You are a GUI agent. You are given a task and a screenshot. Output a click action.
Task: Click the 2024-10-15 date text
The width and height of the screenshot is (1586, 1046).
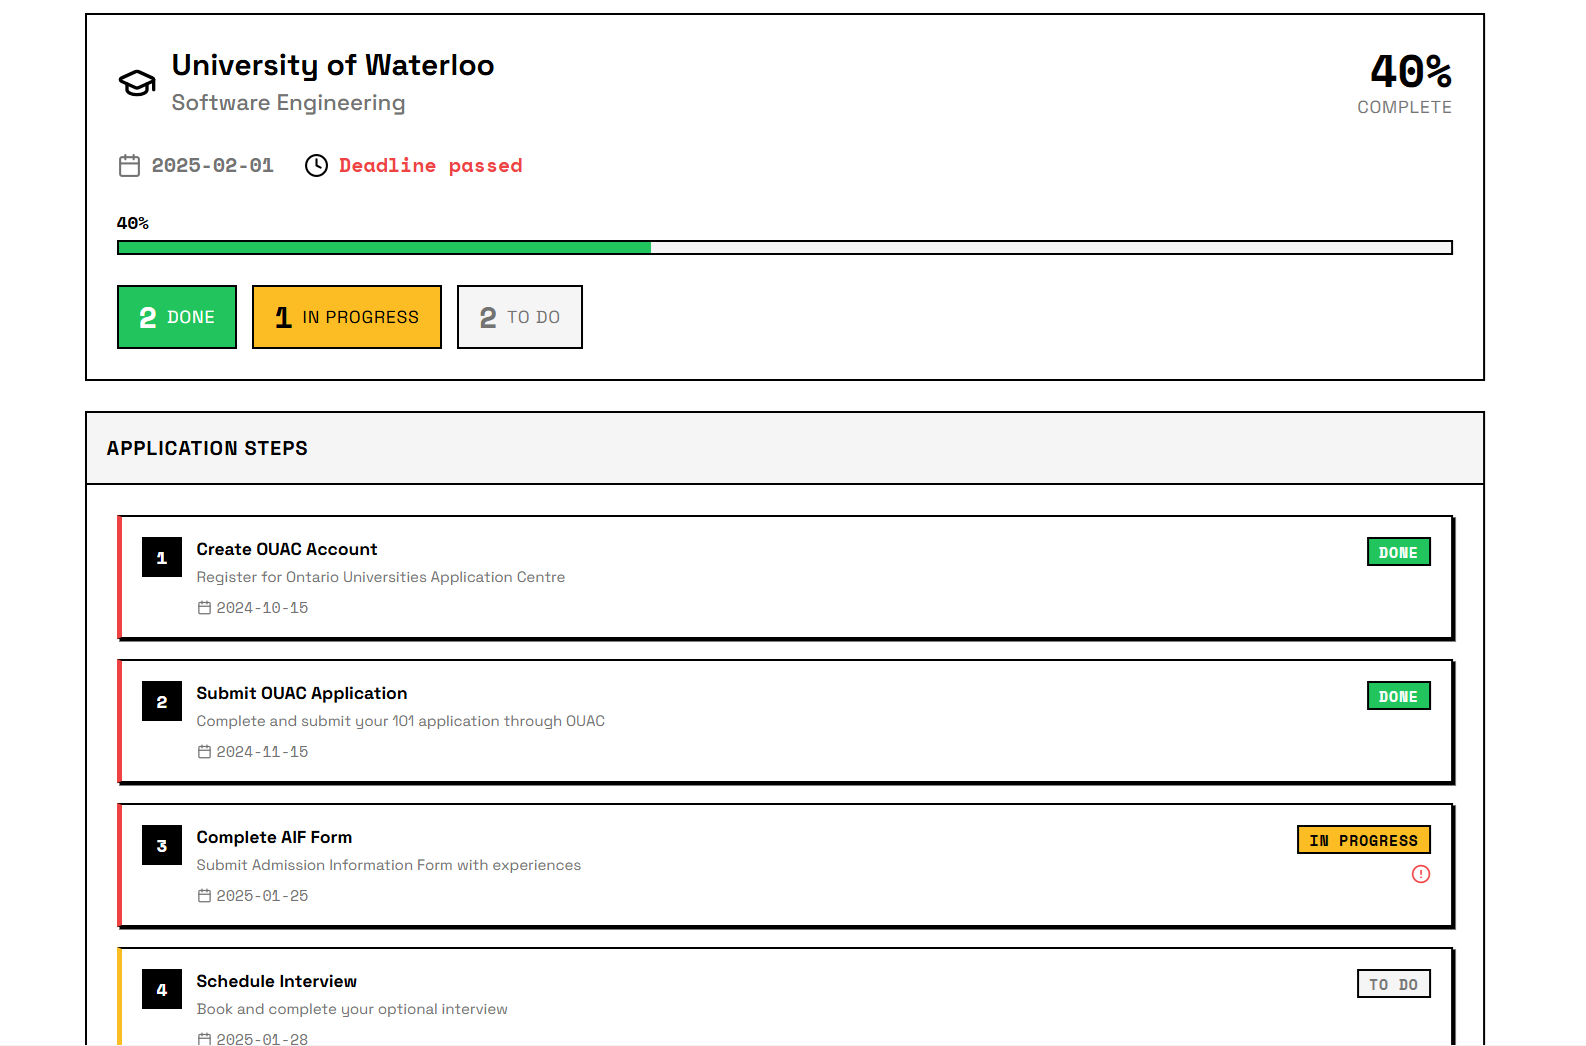tap(262, 608)
